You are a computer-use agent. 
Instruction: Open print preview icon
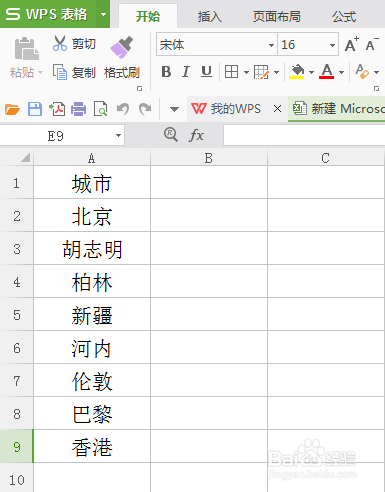pos(100,109)
